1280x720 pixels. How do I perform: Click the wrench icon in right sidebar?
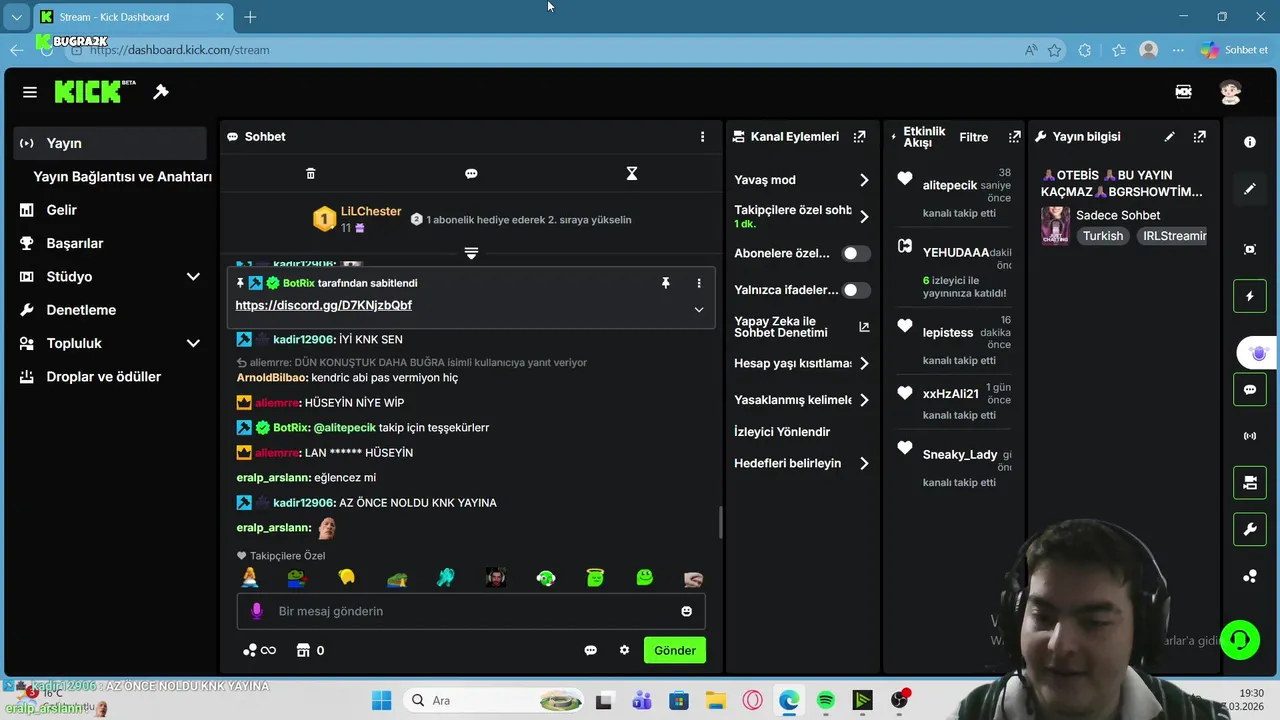(1249, 530)
